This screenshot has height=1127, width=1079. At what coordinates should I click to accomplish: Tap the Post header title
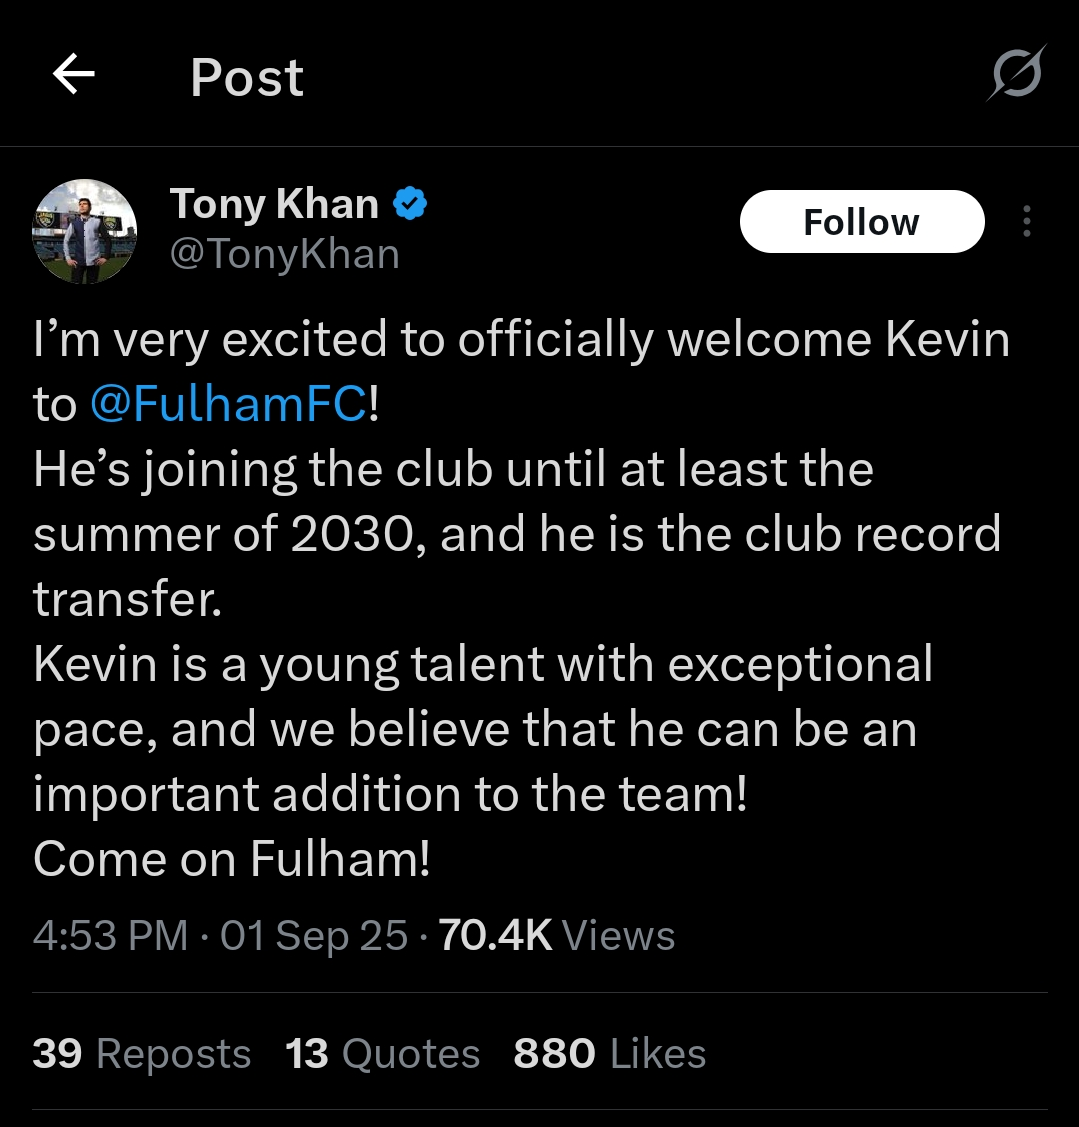[x=247, y=77]
